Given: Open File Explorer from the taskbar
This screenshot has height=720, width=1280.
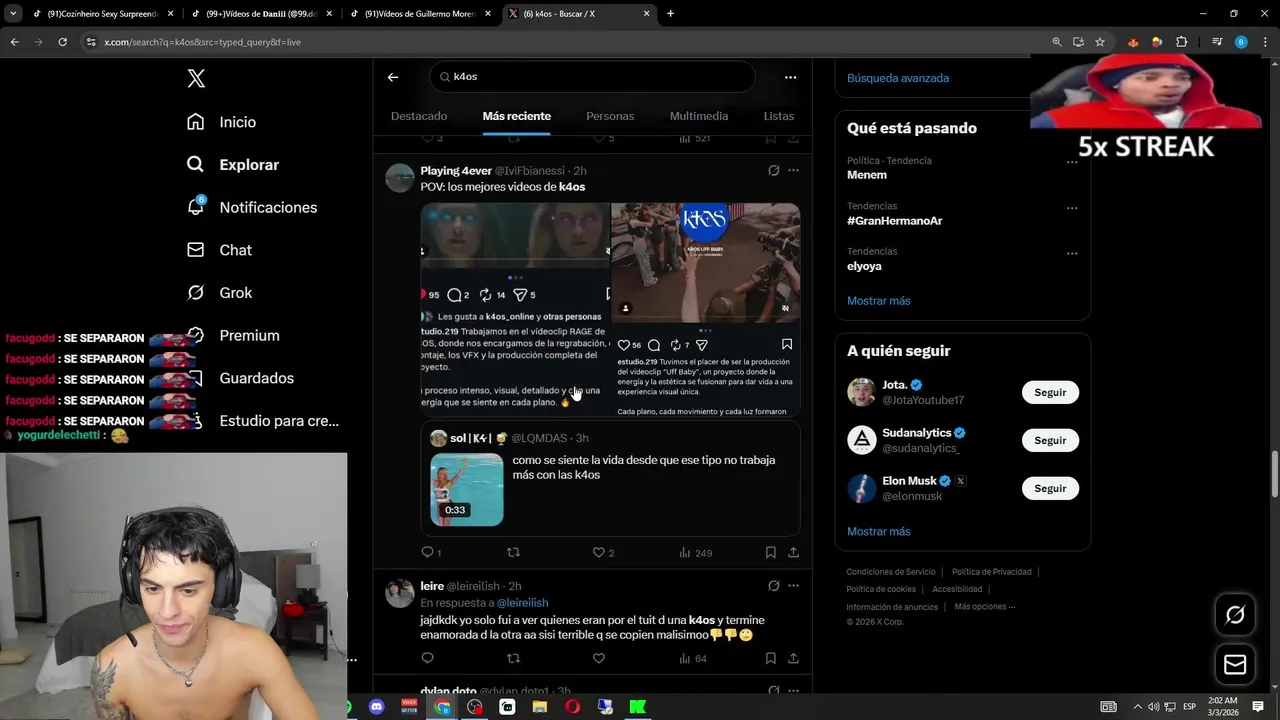Looking at the screenshot, I should [540, 707].
